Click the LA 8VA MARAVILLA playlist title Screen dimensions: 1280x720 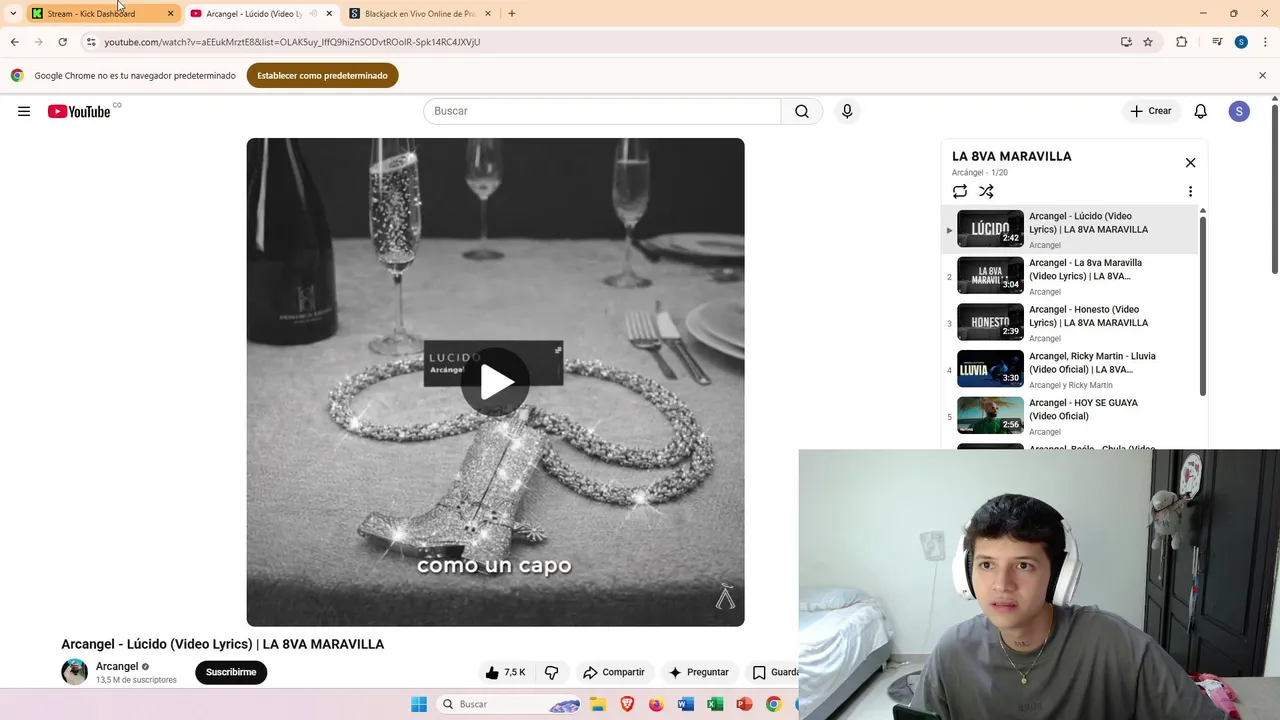tap(1011, 156)
